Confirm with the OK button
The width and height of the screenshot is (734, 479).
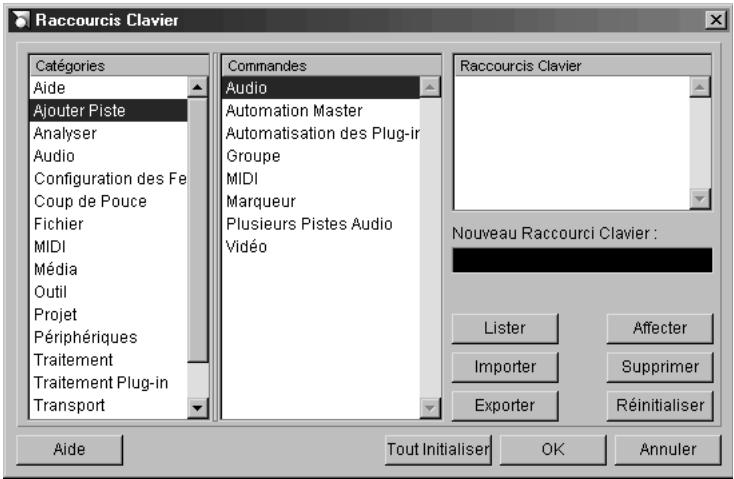tap(553, 450)
